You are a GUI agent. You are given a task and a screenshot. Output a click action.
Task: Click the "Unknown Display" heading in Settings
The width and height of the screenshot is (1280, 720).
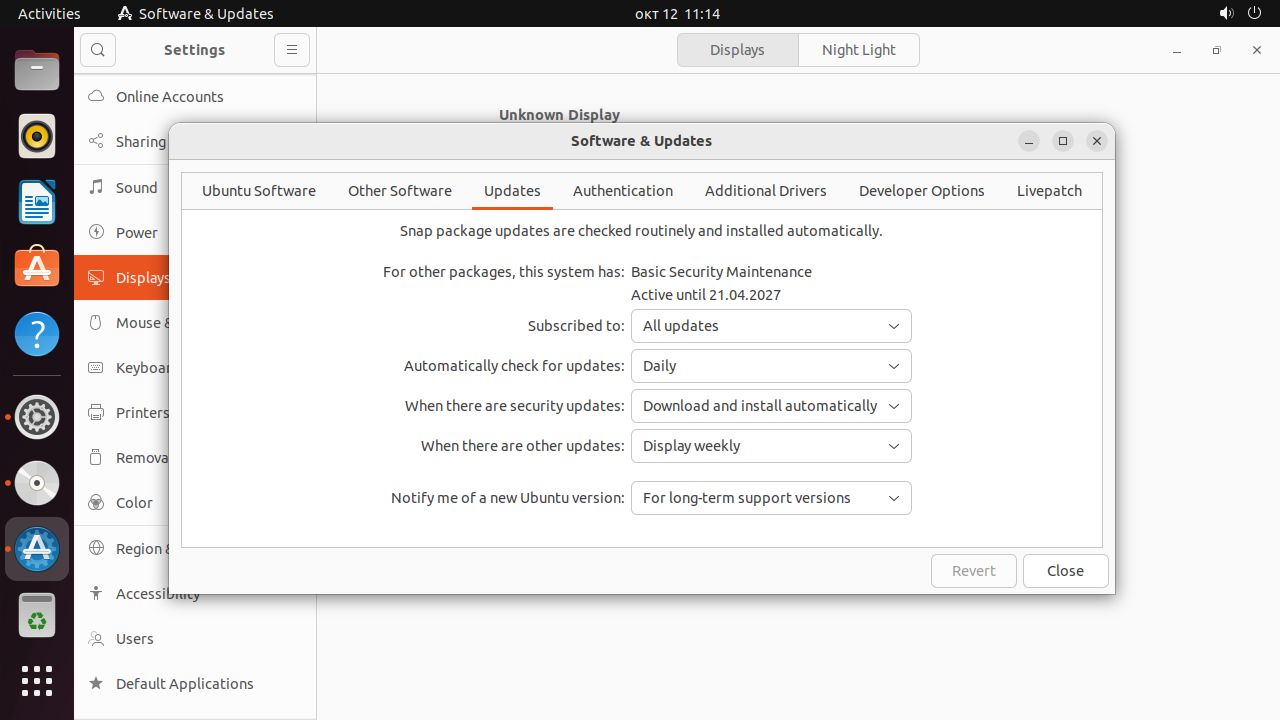[559, 115]
